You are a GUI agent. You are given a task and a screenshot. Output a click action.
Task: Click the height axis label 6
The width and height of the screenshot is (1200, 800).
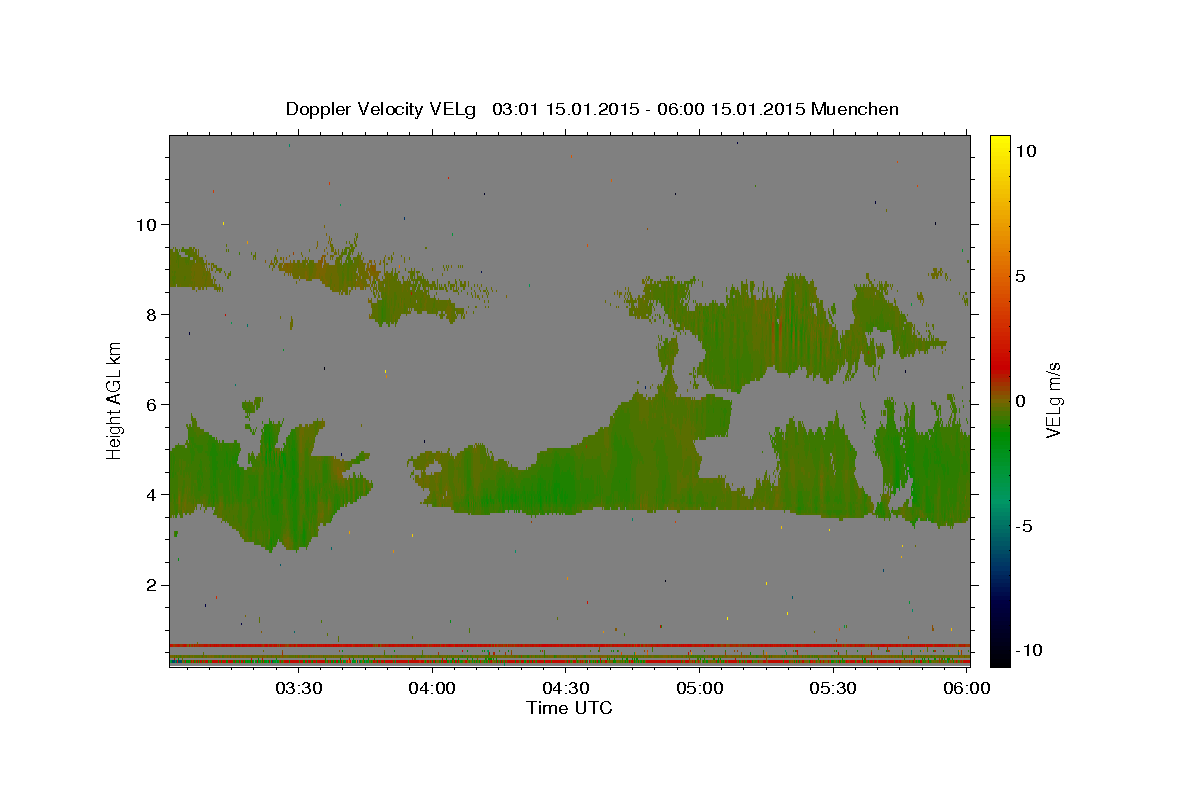[150, 404]
